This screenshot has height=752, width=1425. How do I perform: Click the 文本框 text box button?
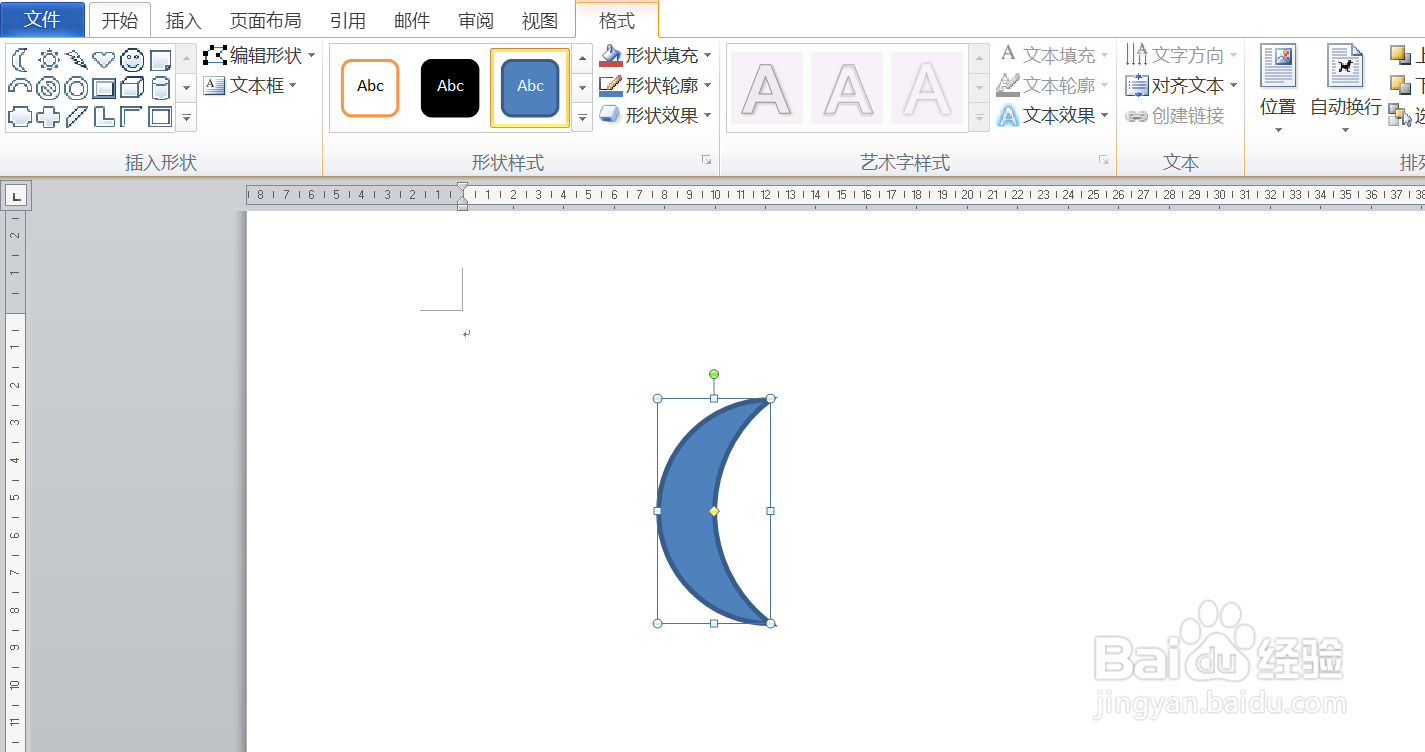pyautogui.click(x=253, y=85)
